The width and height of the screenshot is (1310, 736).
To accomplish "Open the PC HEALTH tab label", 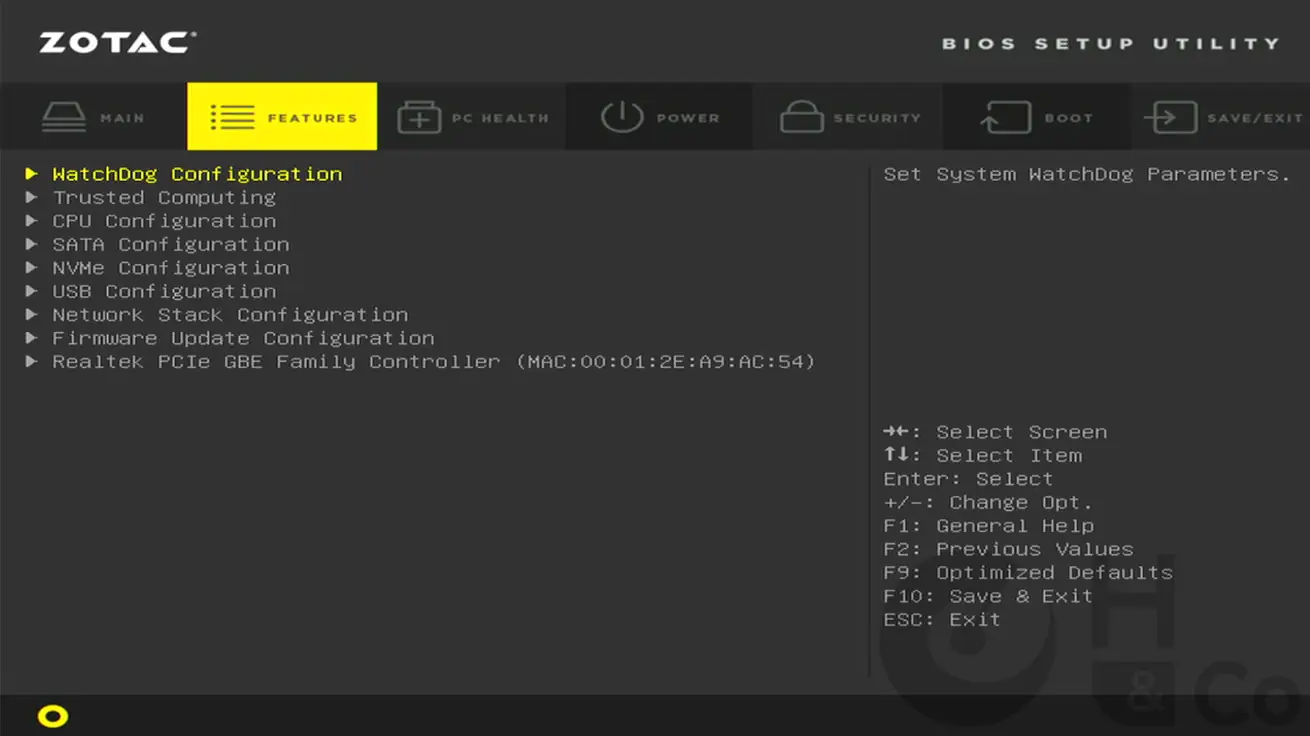I will pos(500,118).
